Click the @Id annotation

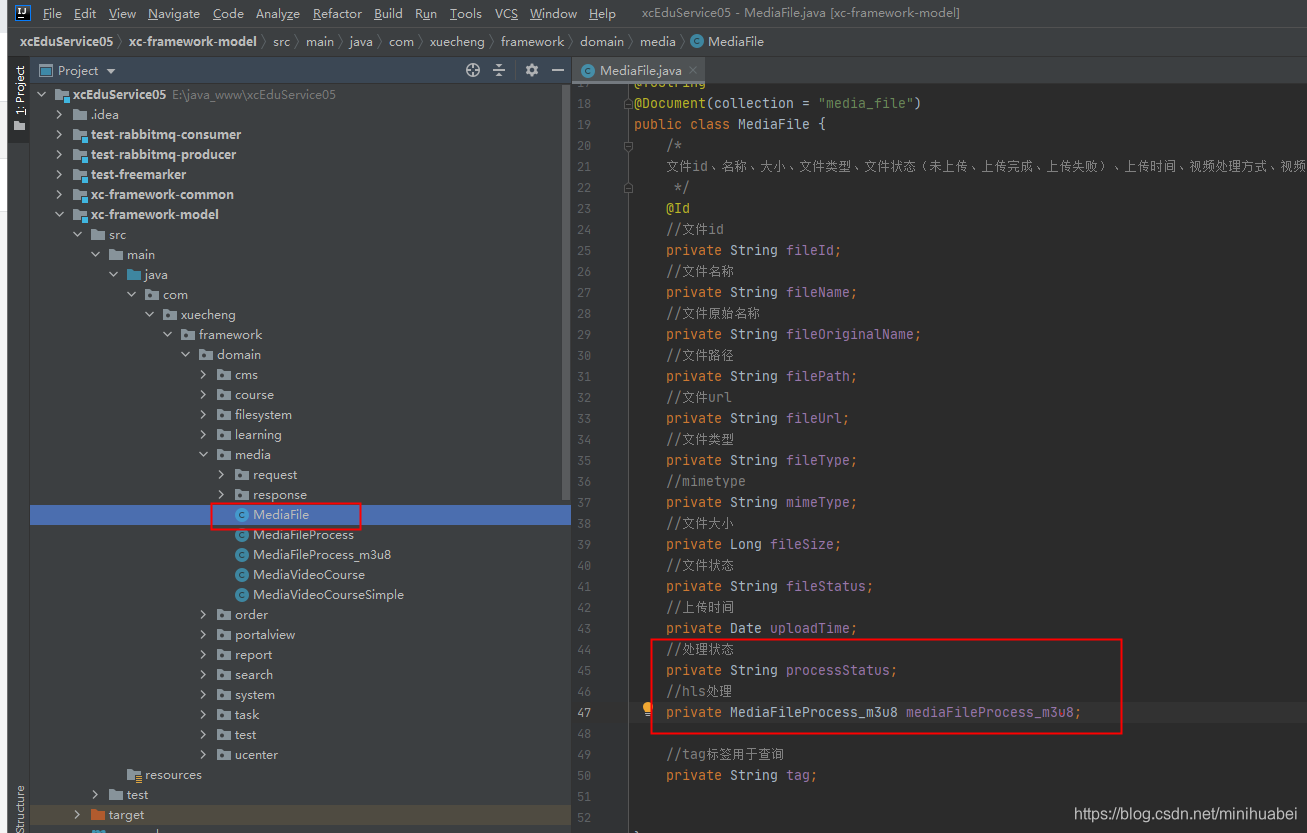[678, 208]
